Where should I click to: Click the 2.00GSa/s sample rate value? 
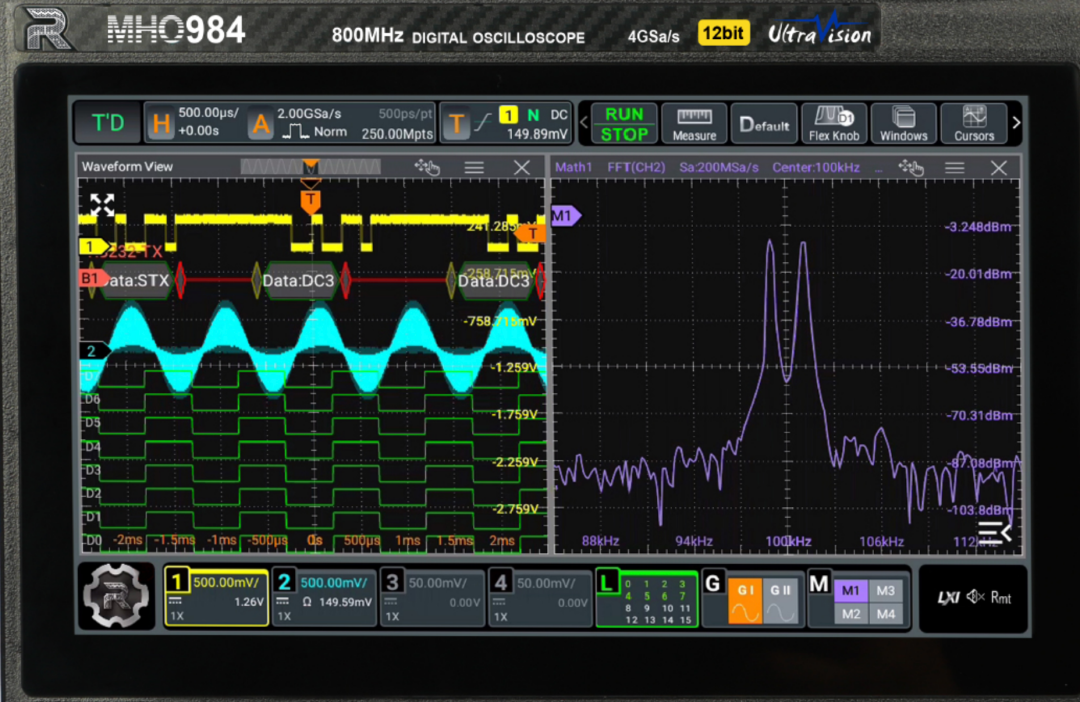click(309, 114)
